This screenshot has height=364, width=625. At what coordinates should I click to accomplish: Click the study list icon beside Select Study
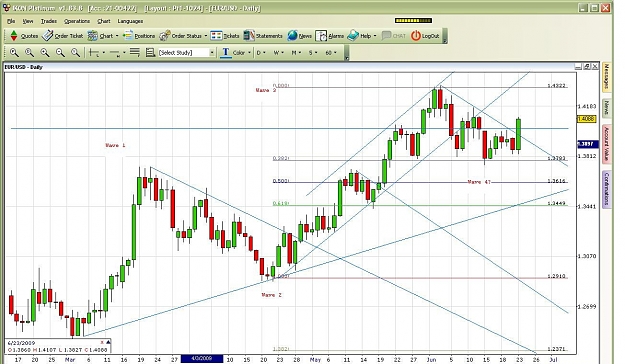[x=150, y=52]
